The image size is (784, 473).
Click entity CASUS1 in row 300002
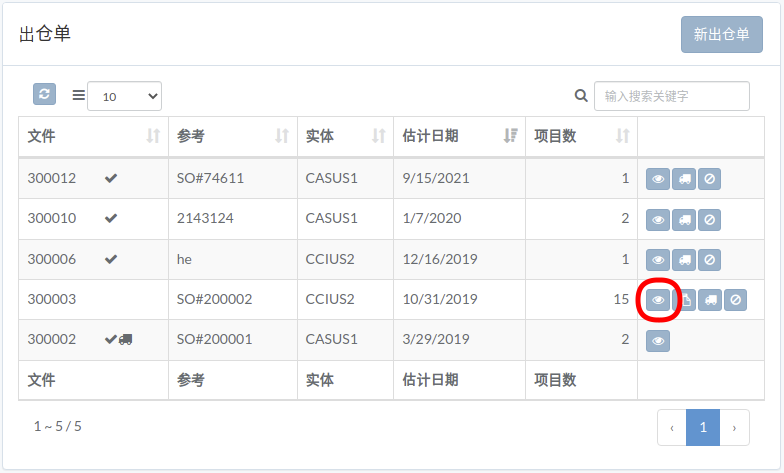(332, 340)
